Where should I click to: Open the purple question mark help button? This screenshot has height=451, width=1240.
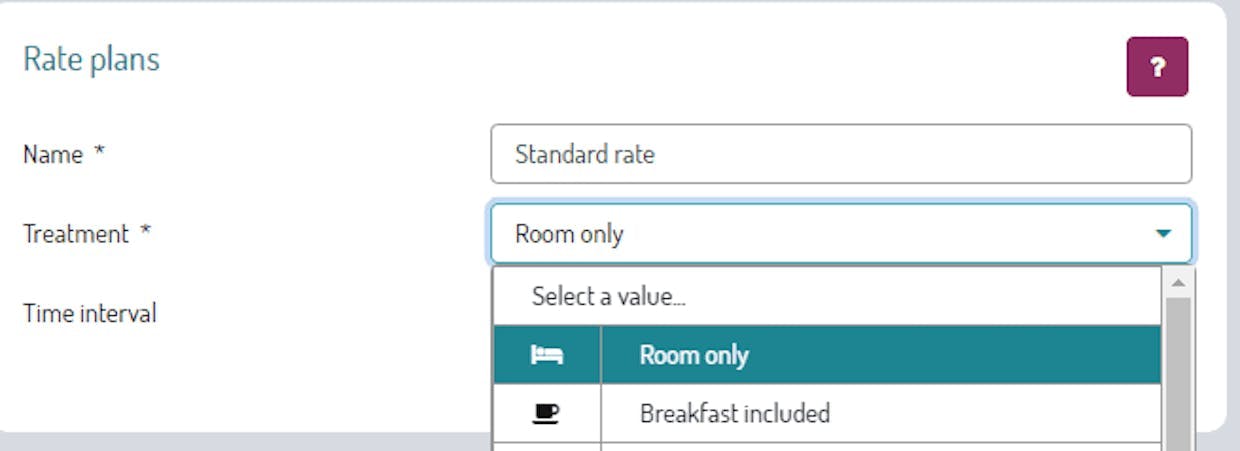pos(1157,67)
